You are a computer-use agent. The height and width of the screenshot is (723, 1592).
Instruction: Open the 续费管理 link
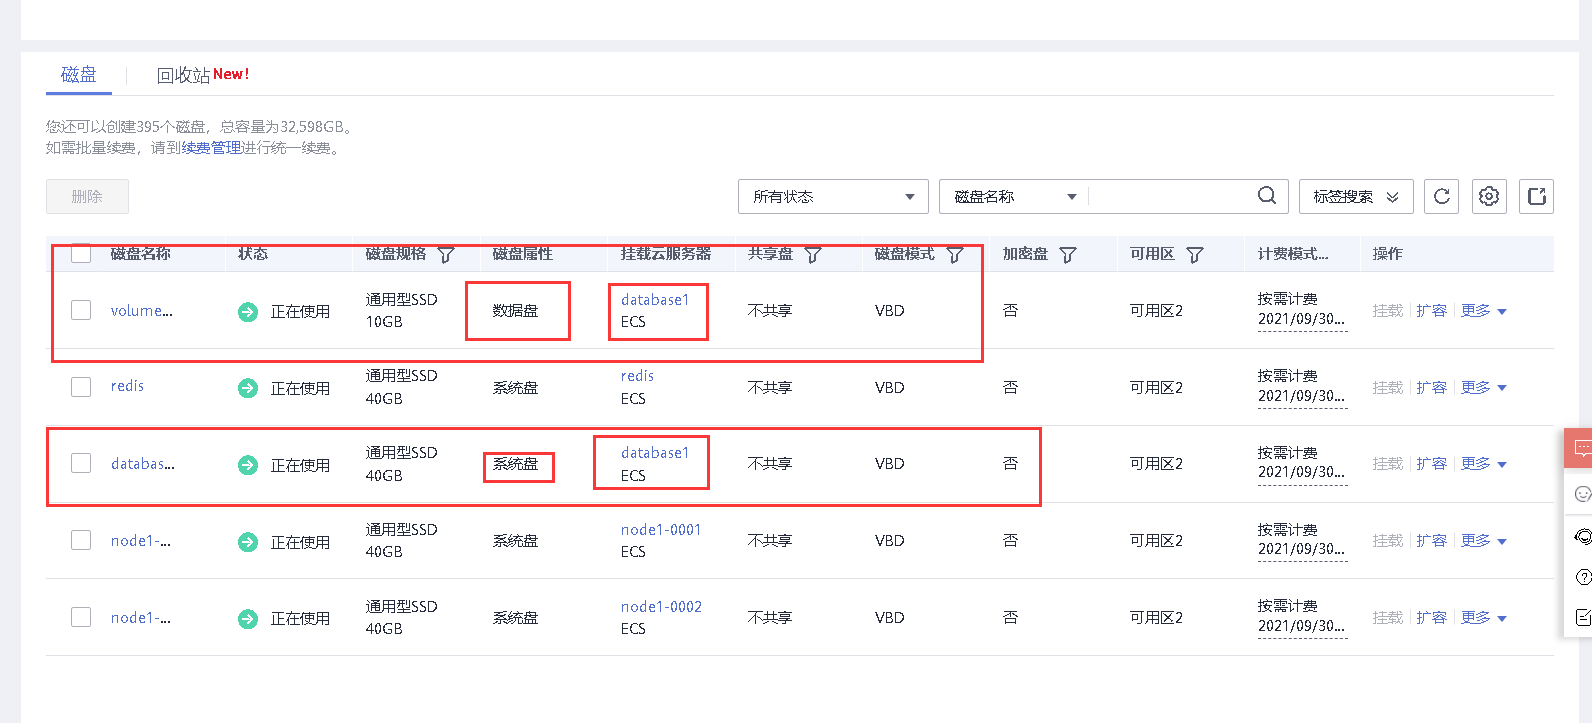pos(211,148)
